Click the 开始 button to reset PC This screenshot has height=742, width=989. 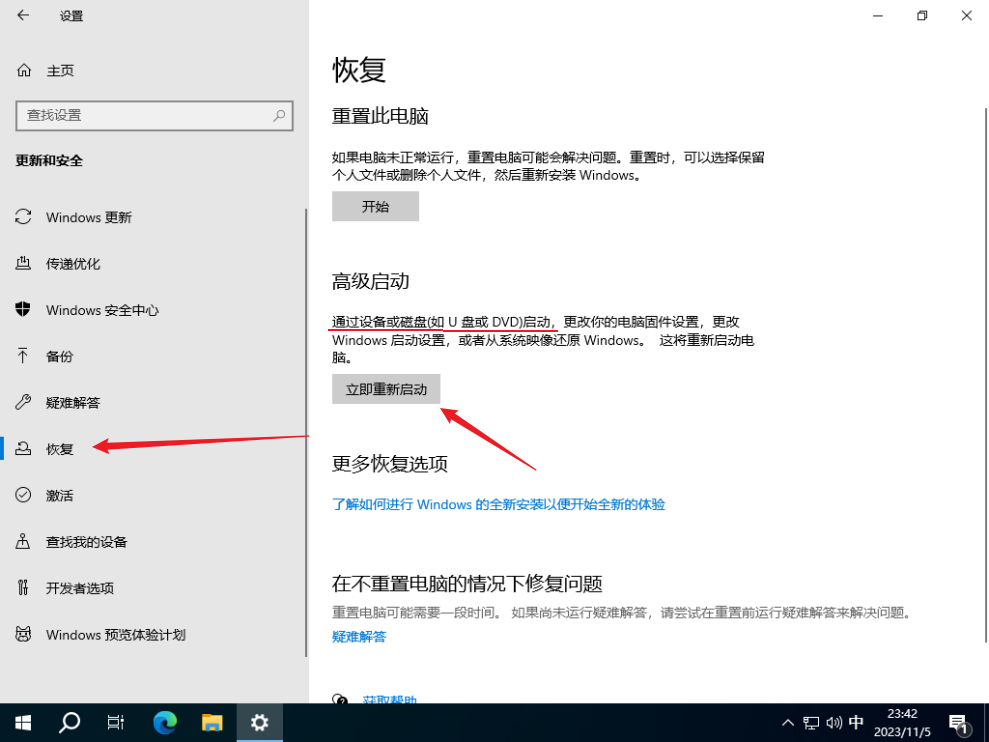(x=375, y=206)
